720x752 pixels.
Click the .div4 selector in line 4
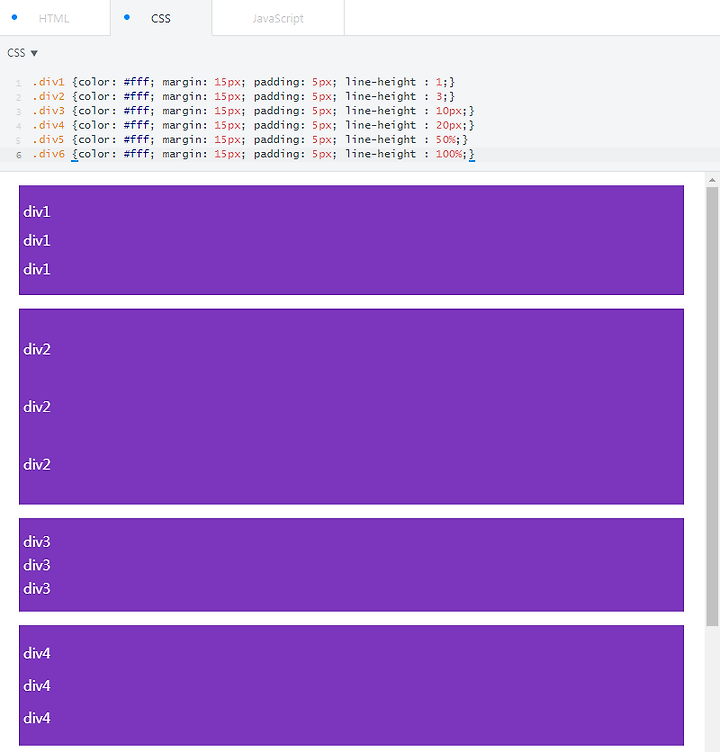click(48, 125)
